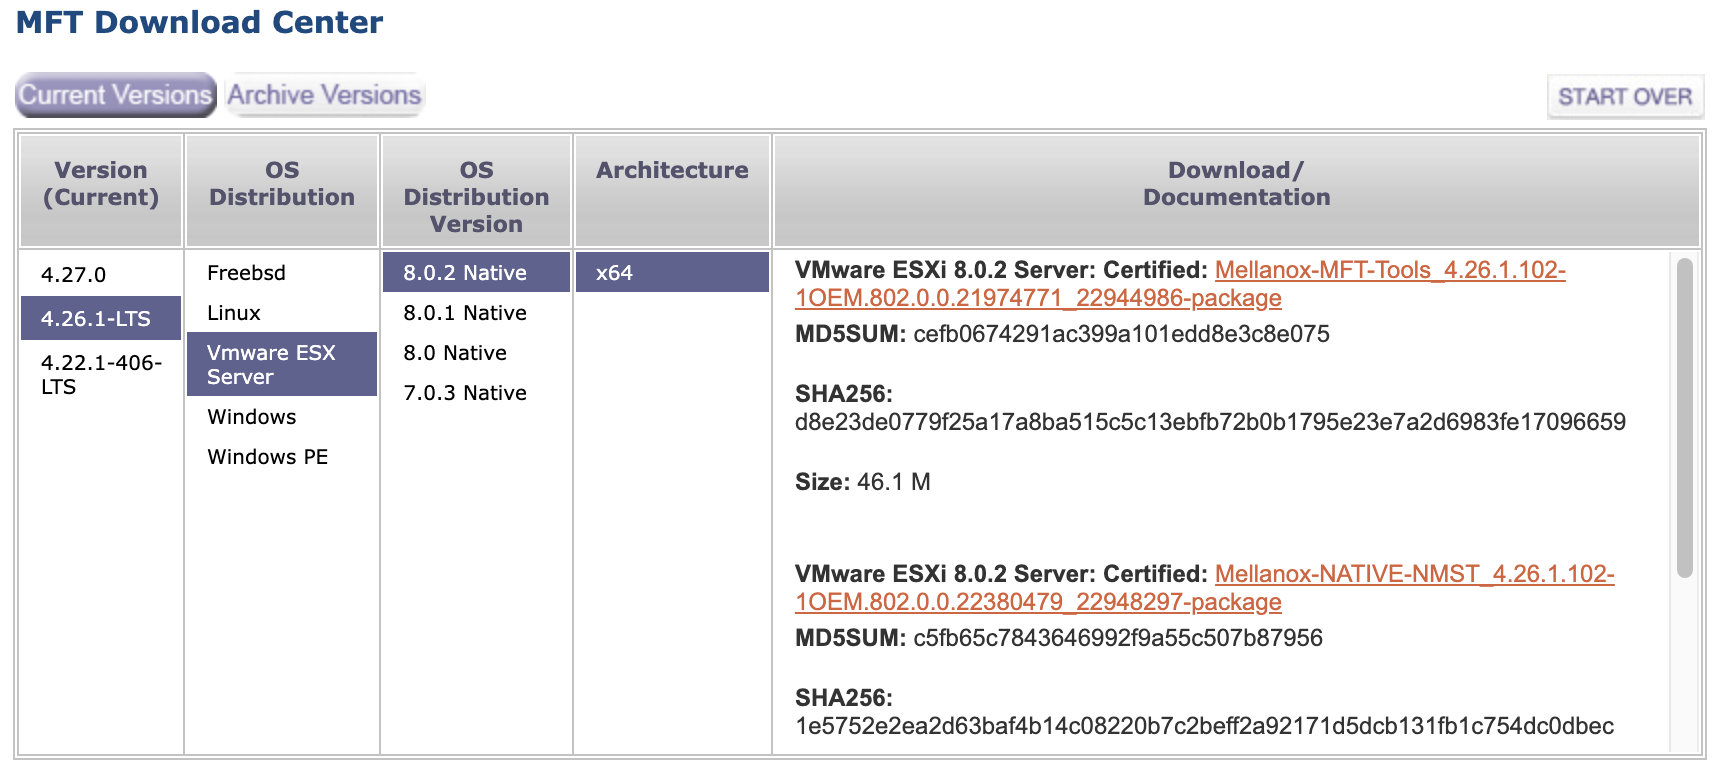
Task: Choose Vmware ESX Server distribution
Action: click(271, 364)
